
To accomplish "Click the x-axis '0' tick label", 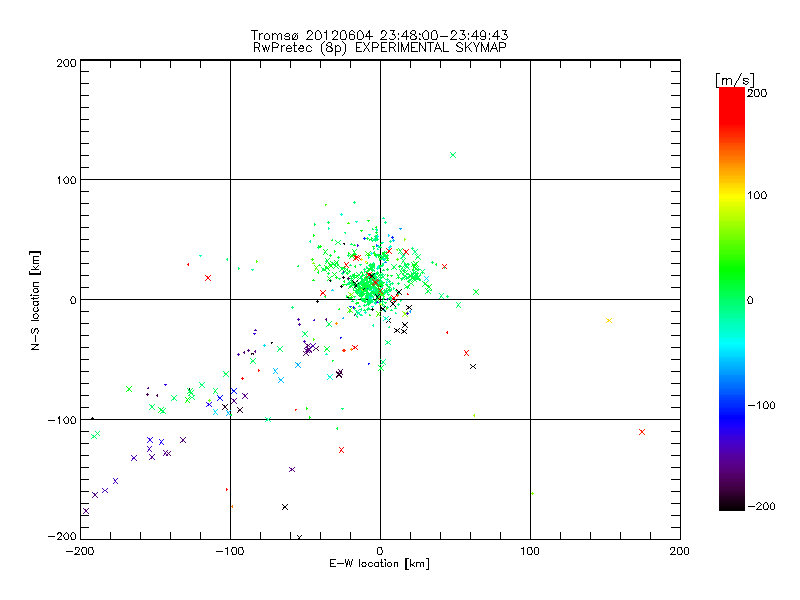I will [380, 551].
